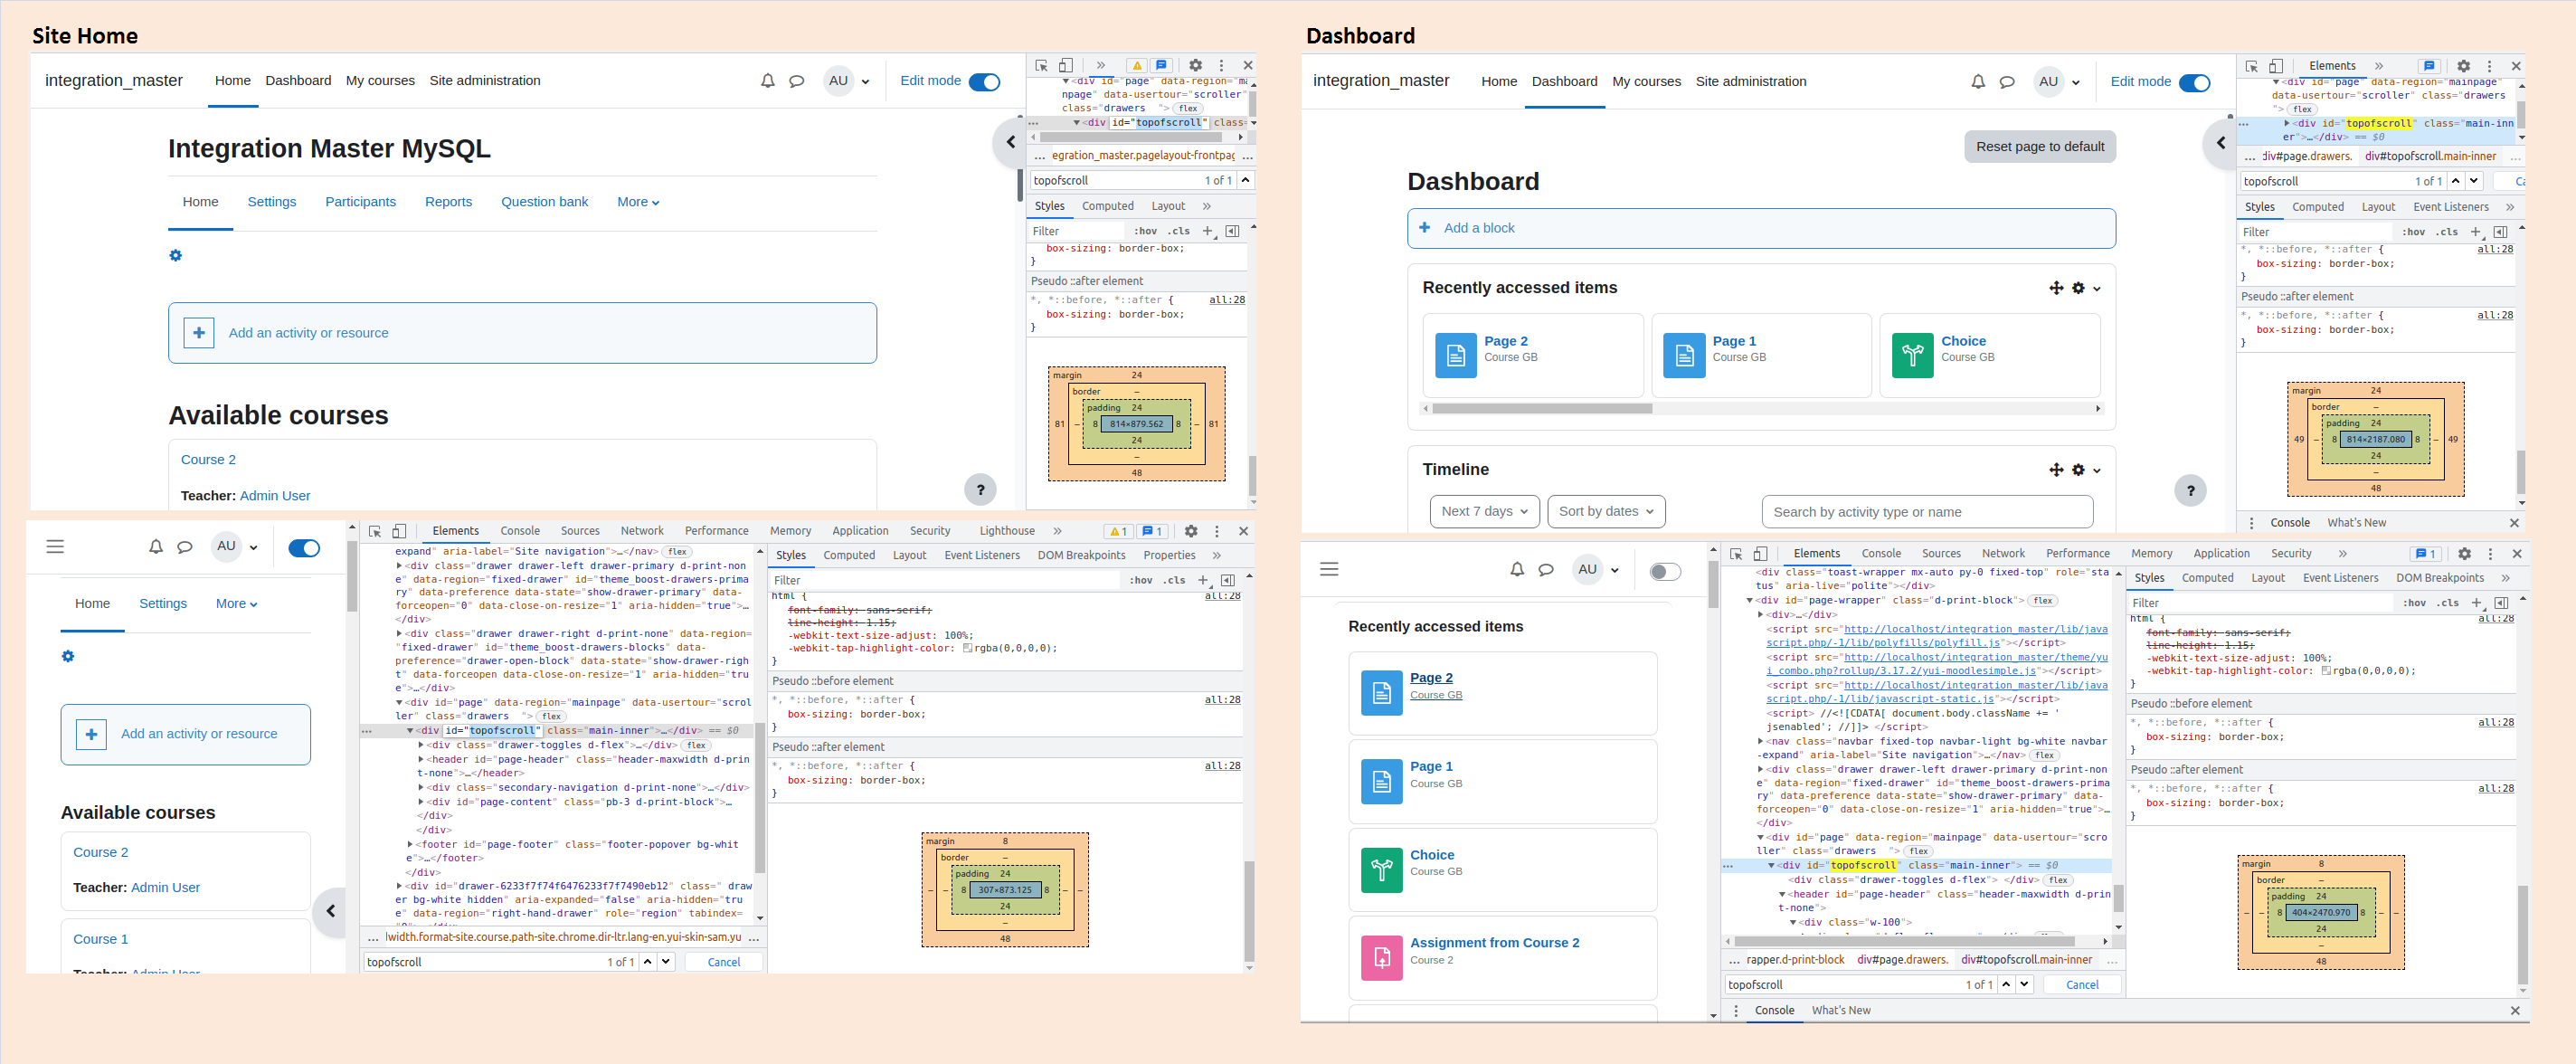Image resolution: width=2576 pixels, height=1064 pixels.
Task: Select inspect-element tool in narrow Dashboard DevTools
Action: point(1736,554)
